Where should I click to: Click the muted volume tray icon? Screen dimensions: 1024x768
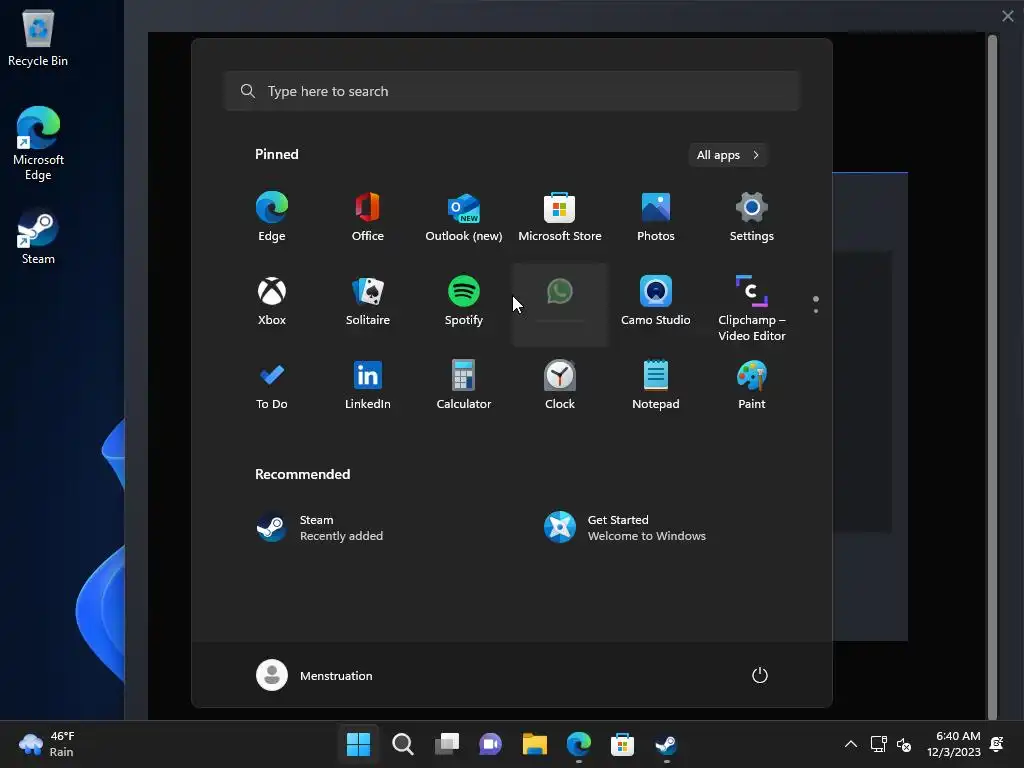coord(904,744)
